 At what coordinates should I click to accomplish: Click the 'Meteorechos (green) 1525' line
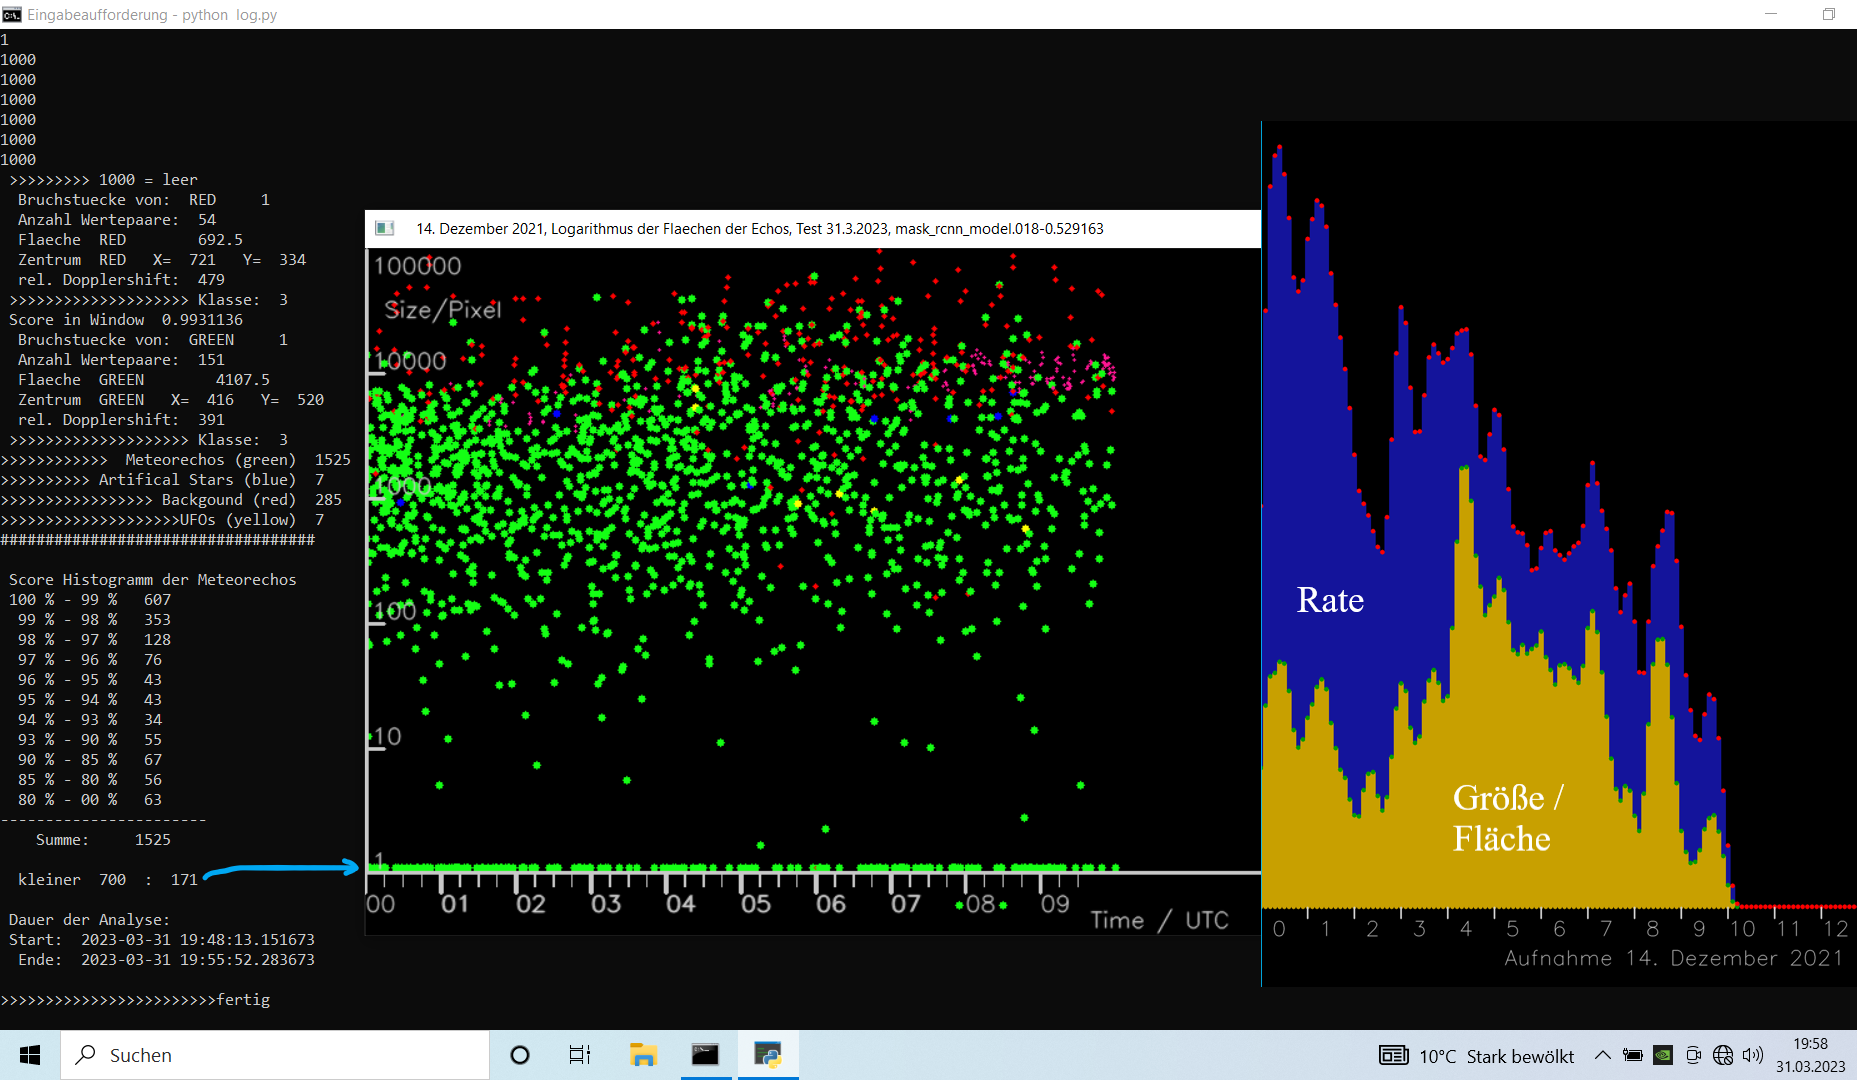176,460
